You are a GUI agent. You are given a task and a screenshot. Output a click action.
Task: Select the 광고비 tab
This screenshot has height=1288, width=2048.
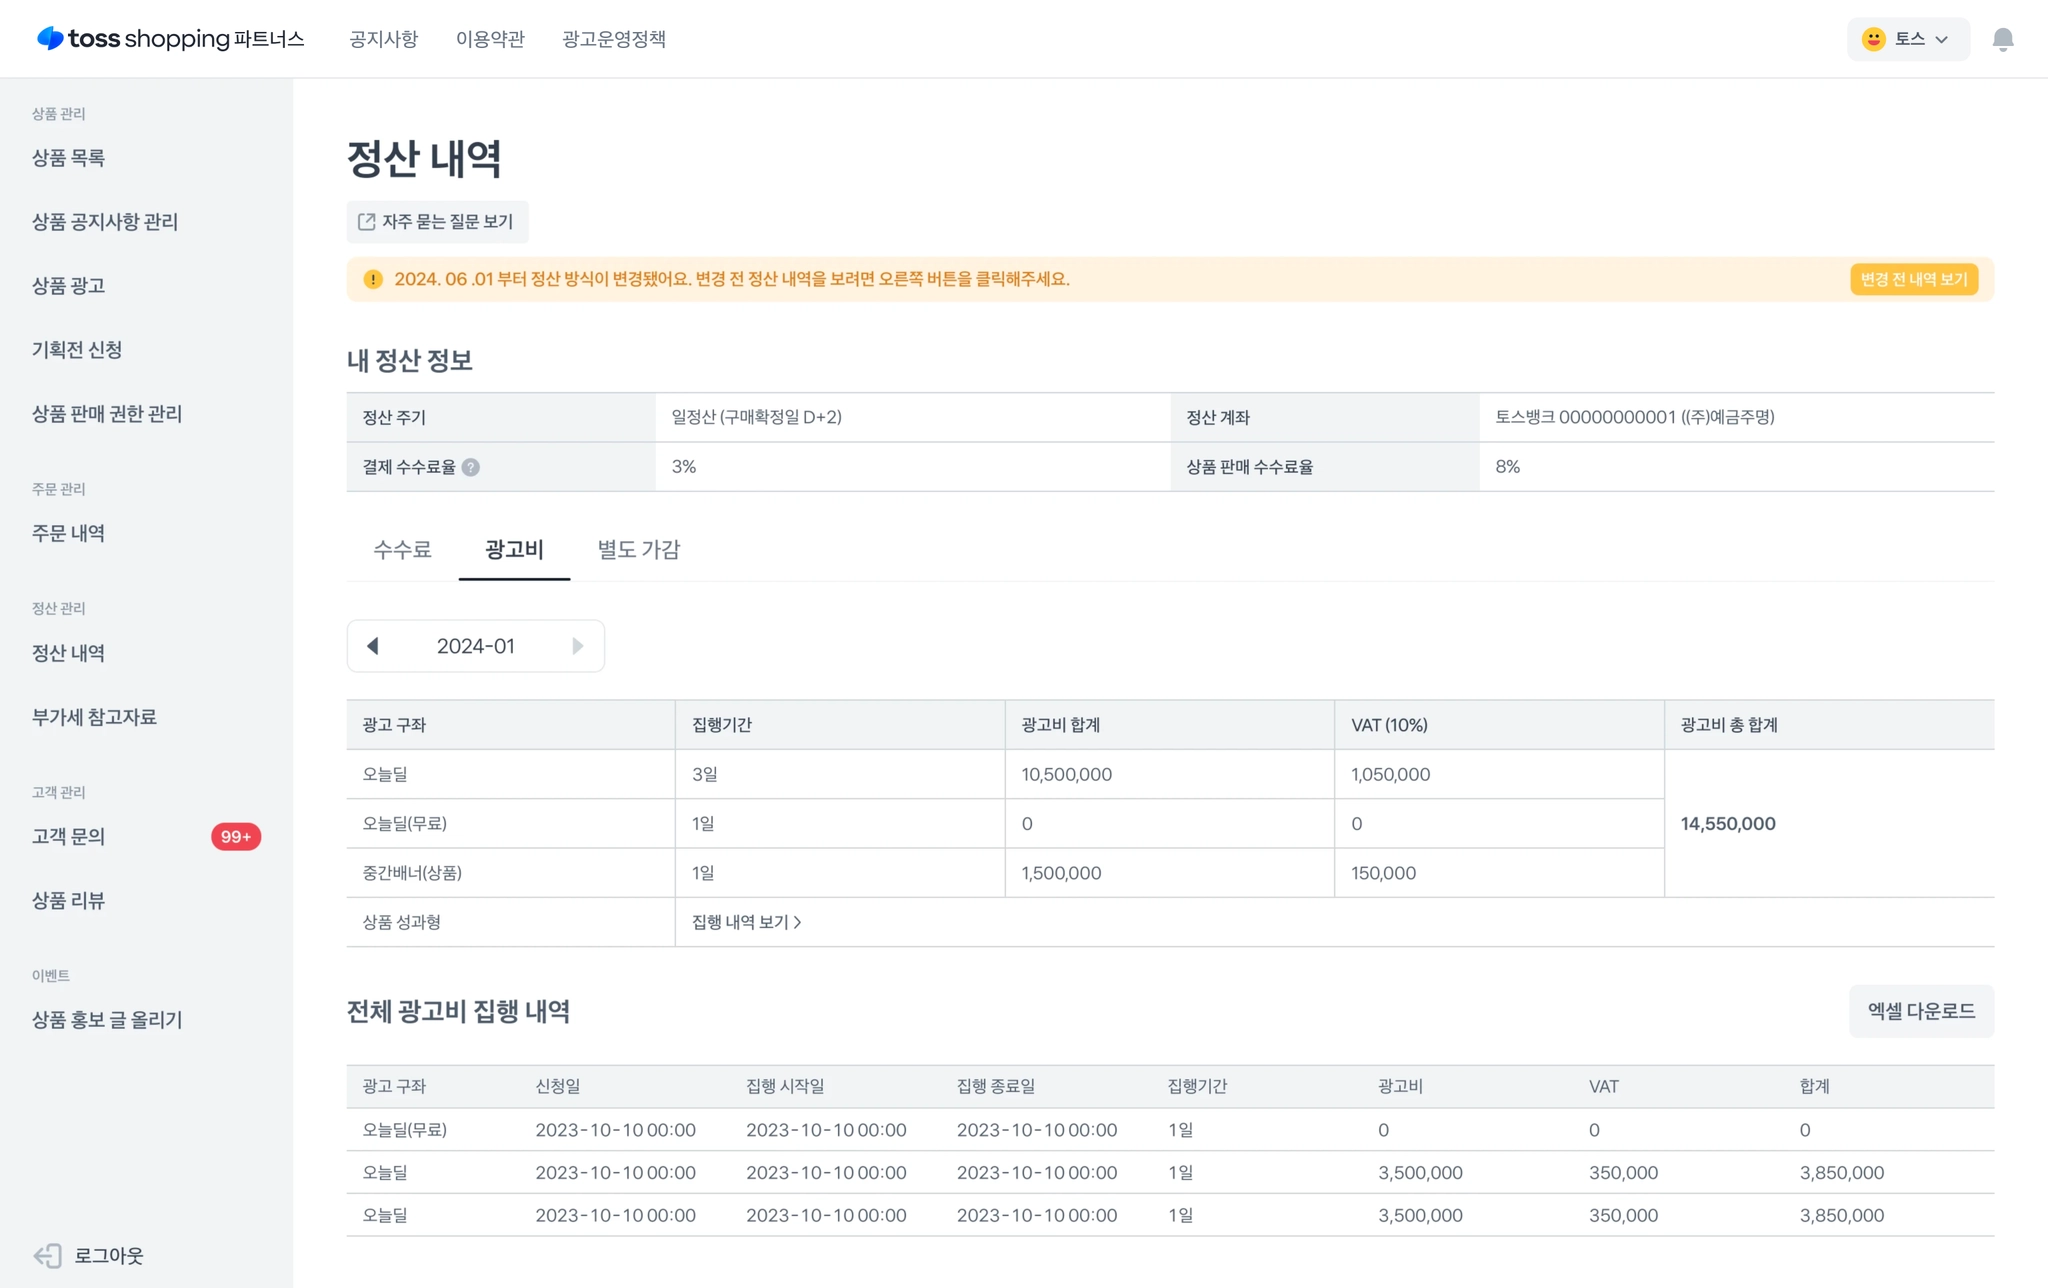pyautogui.click(x=514, y=549)
